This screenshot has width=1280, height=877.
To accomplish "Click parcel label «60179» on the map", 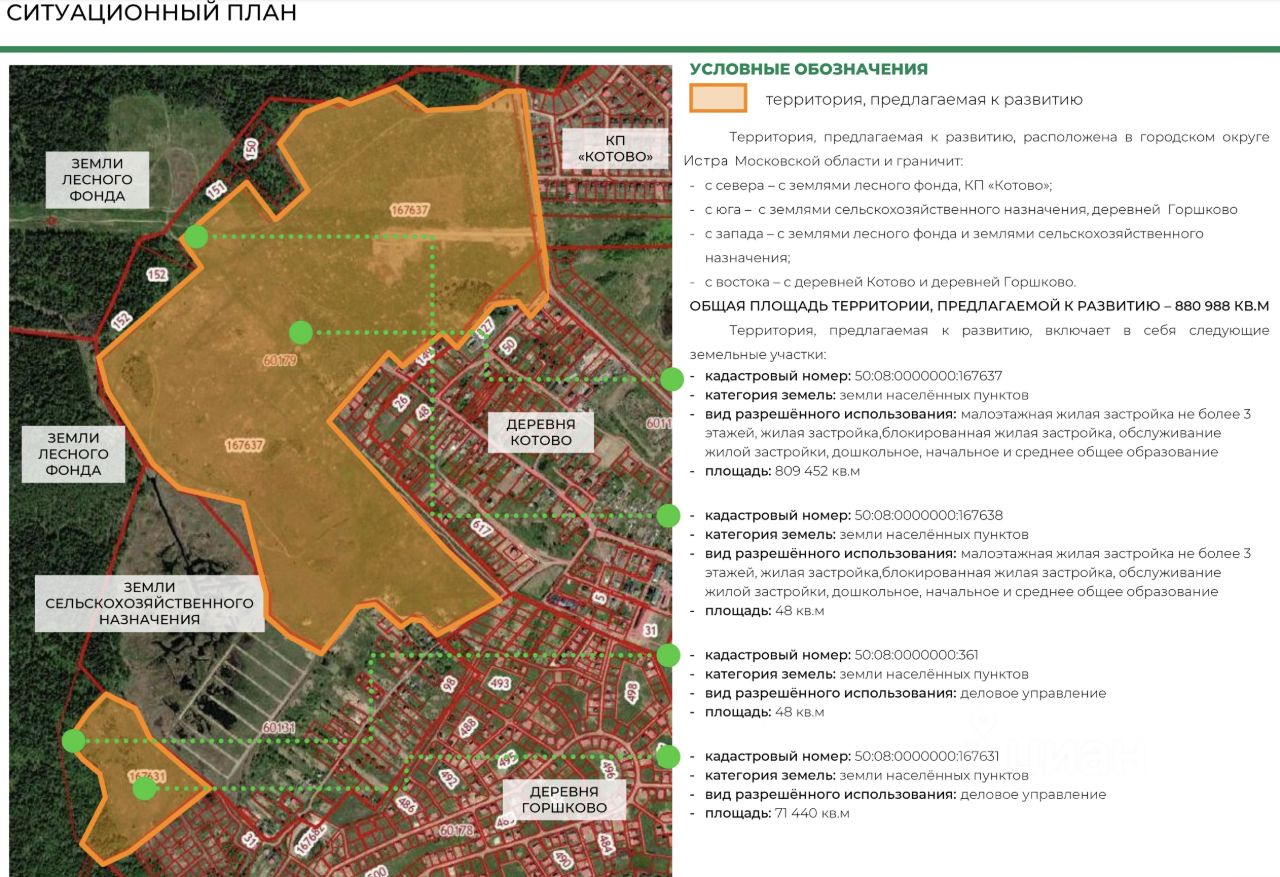I will click(x=282, y=359).
